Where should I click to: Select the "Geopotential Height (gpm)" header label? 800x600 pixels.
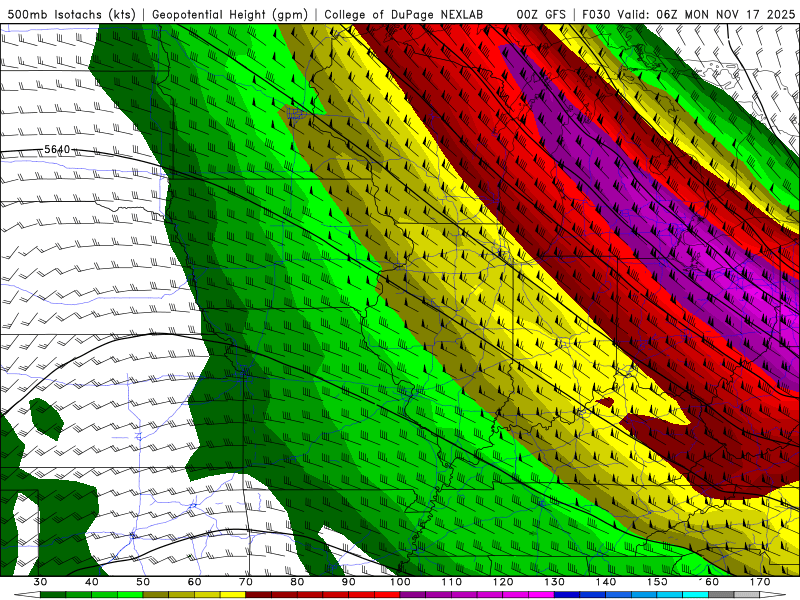pyautogui.click(x=230, y=14)
